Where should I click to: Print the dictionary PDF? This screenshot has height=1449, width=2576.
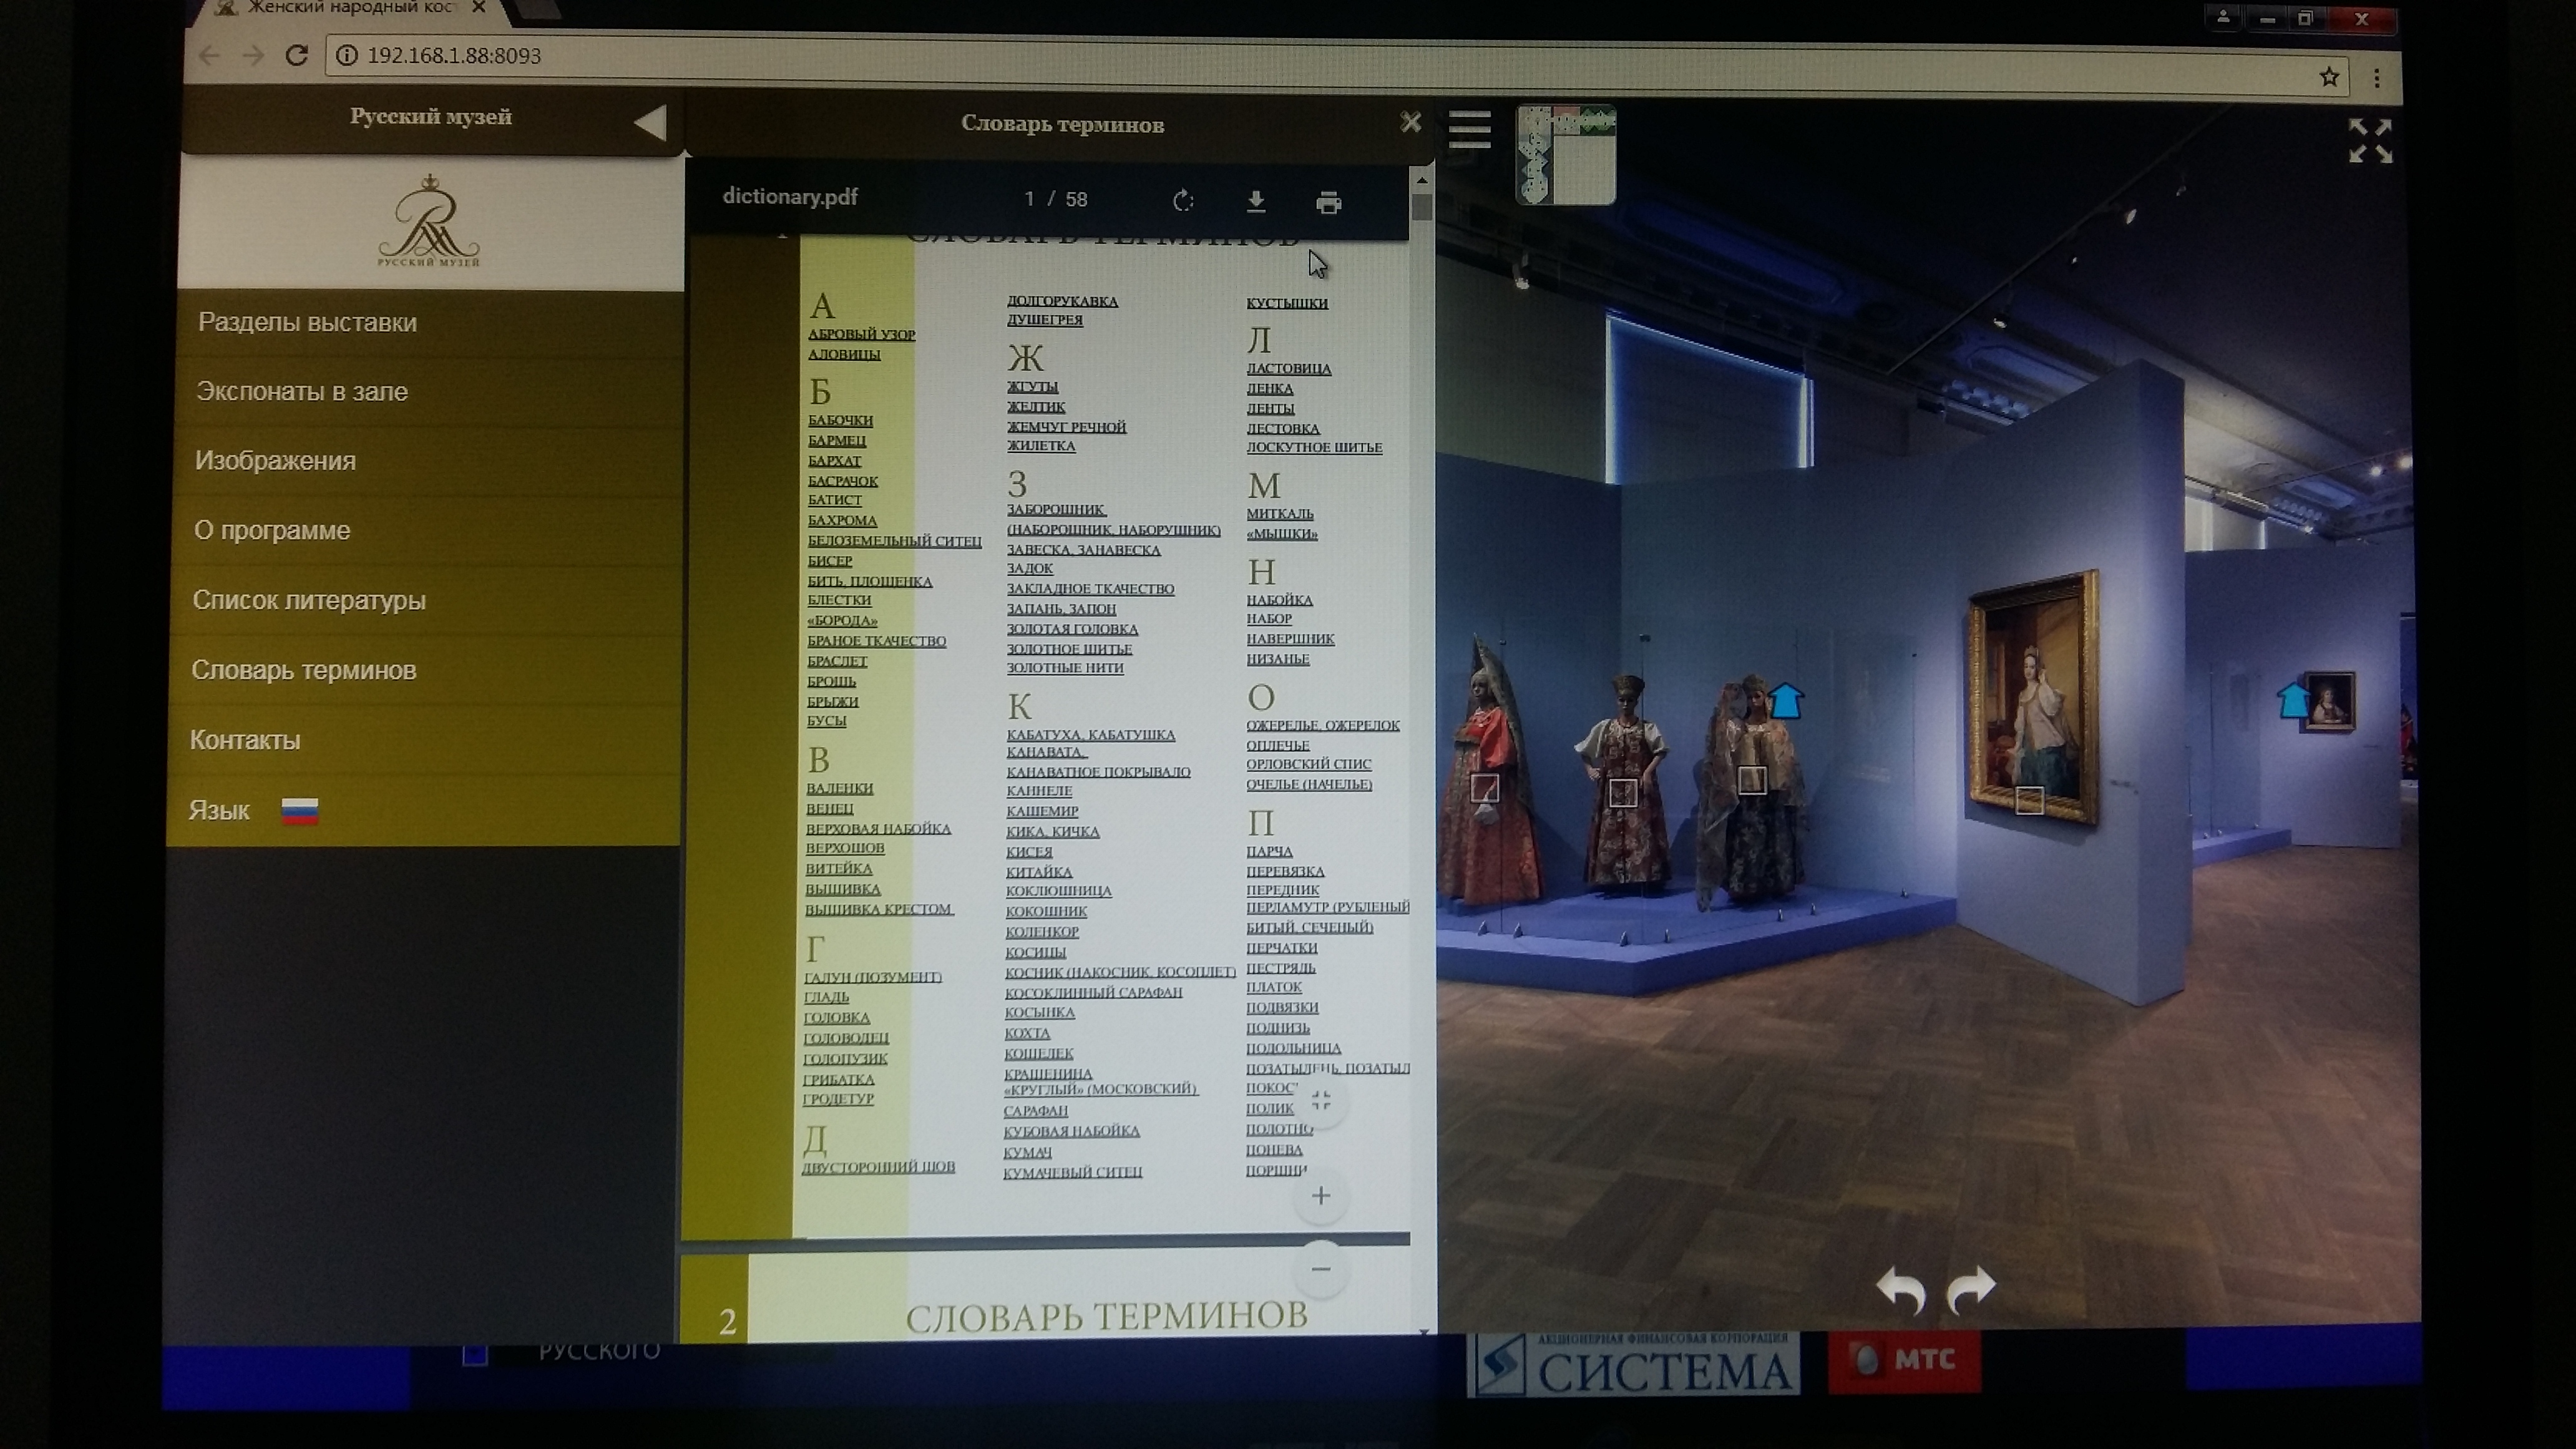click(1328, 203)
